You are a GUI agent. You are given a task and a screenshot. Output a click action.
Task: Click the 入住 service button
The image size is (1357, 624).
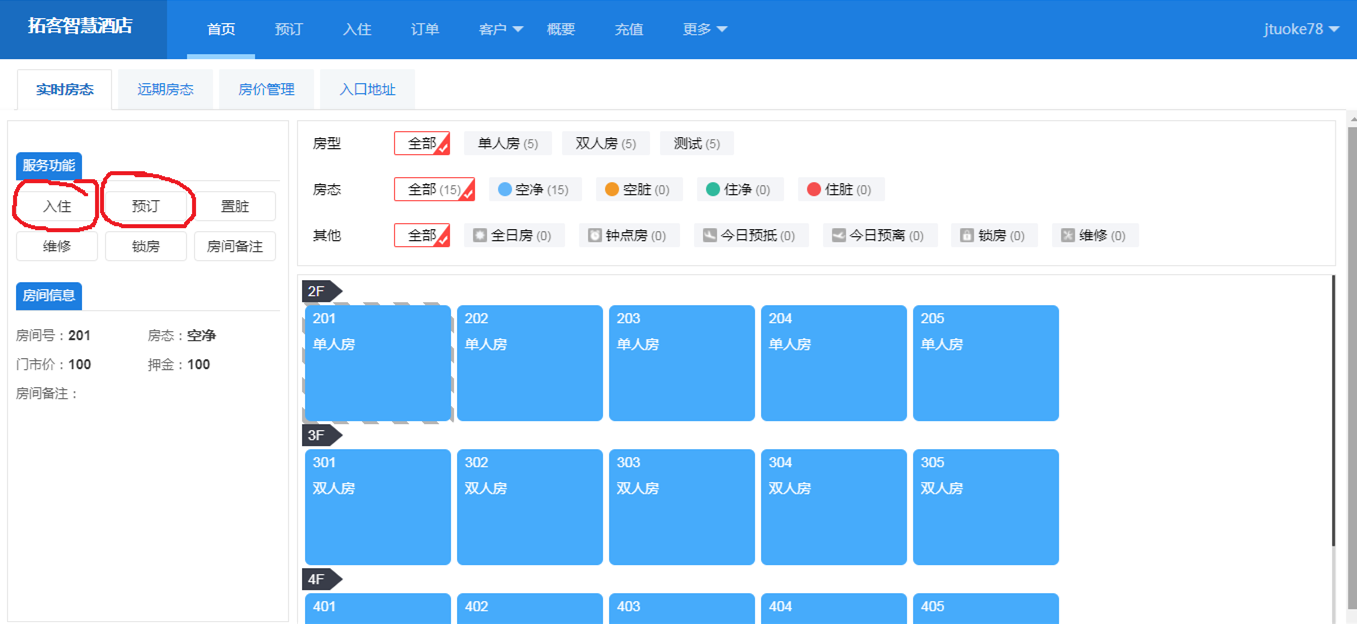57,206
